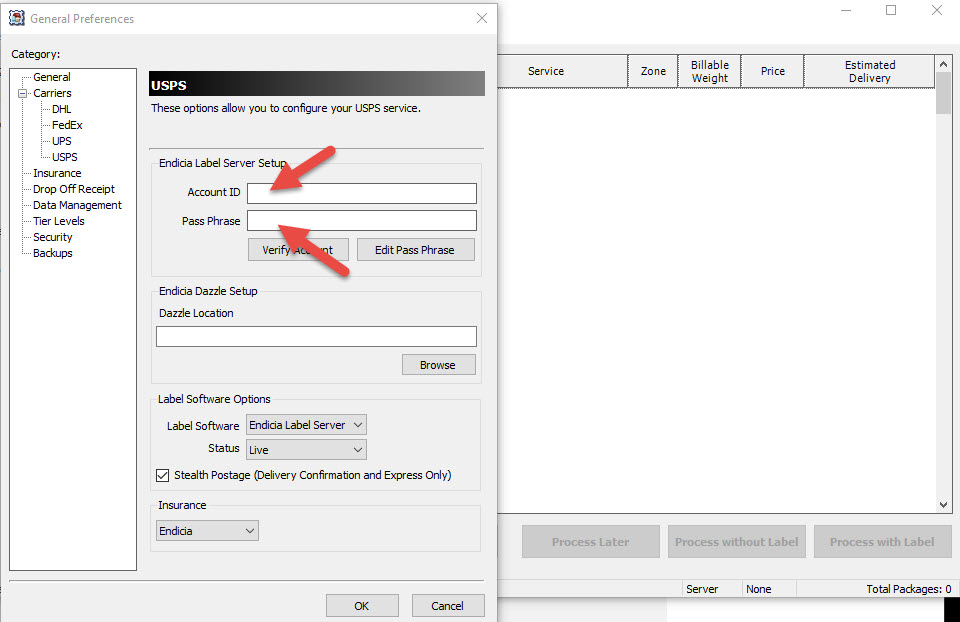Click the rate list scroll down arrow
Screen dimensions: 960x622
coord(943,505)
